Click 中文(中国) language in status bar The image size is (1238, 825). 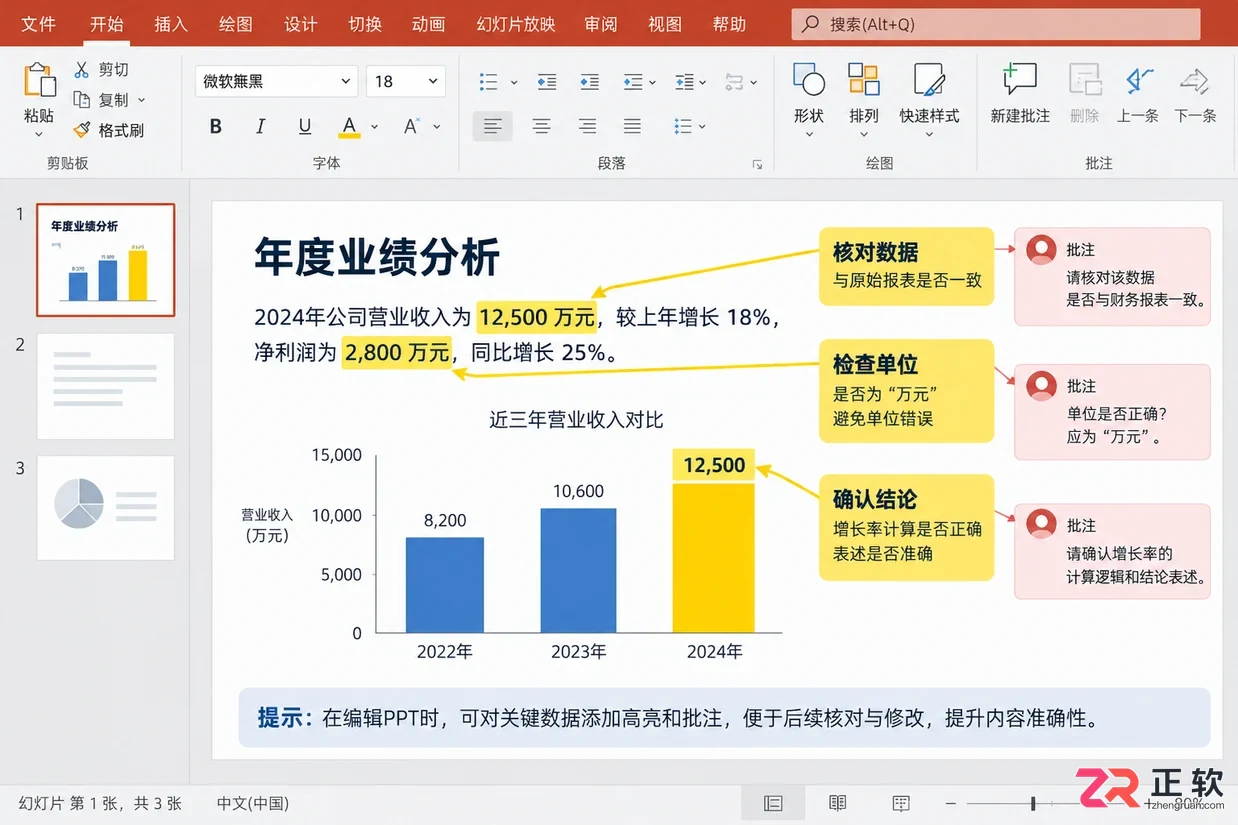point(253,803)
